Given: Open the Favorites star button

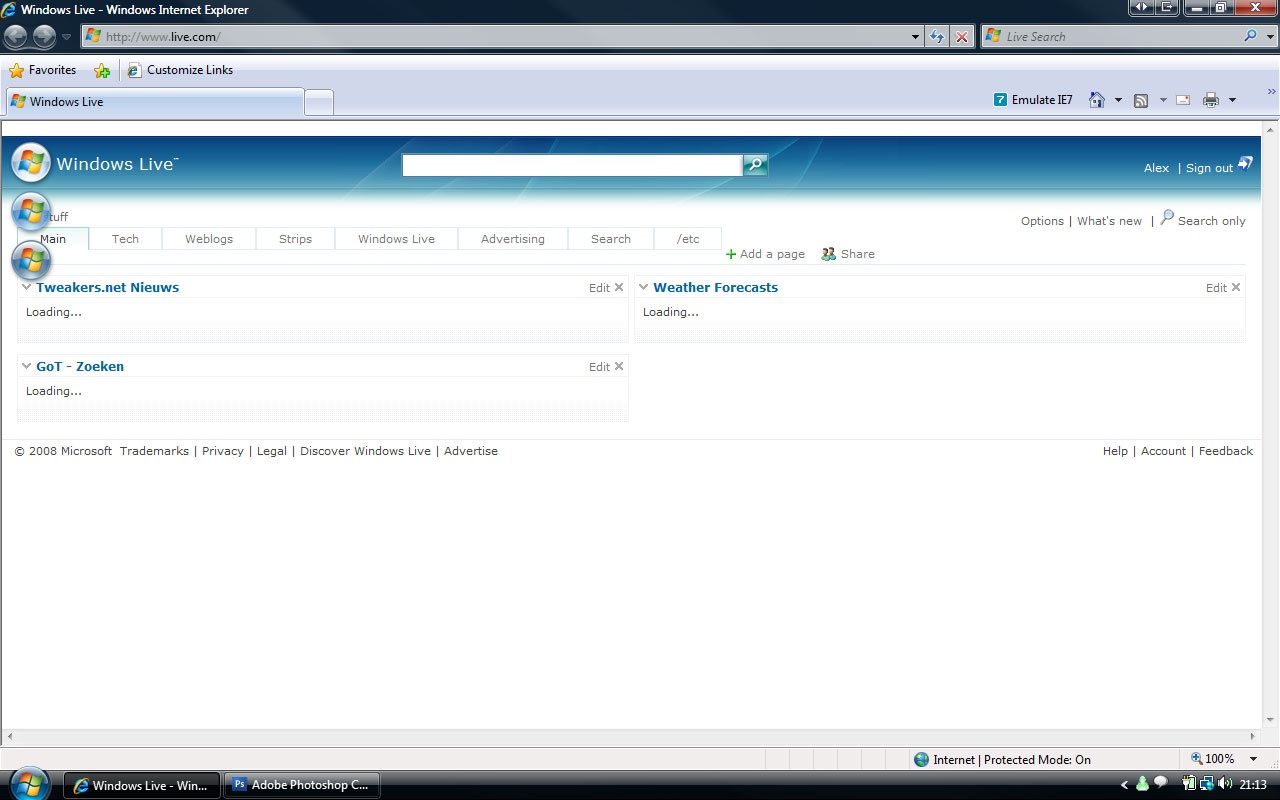Looking at the screenshot, I should coord(42,70).
